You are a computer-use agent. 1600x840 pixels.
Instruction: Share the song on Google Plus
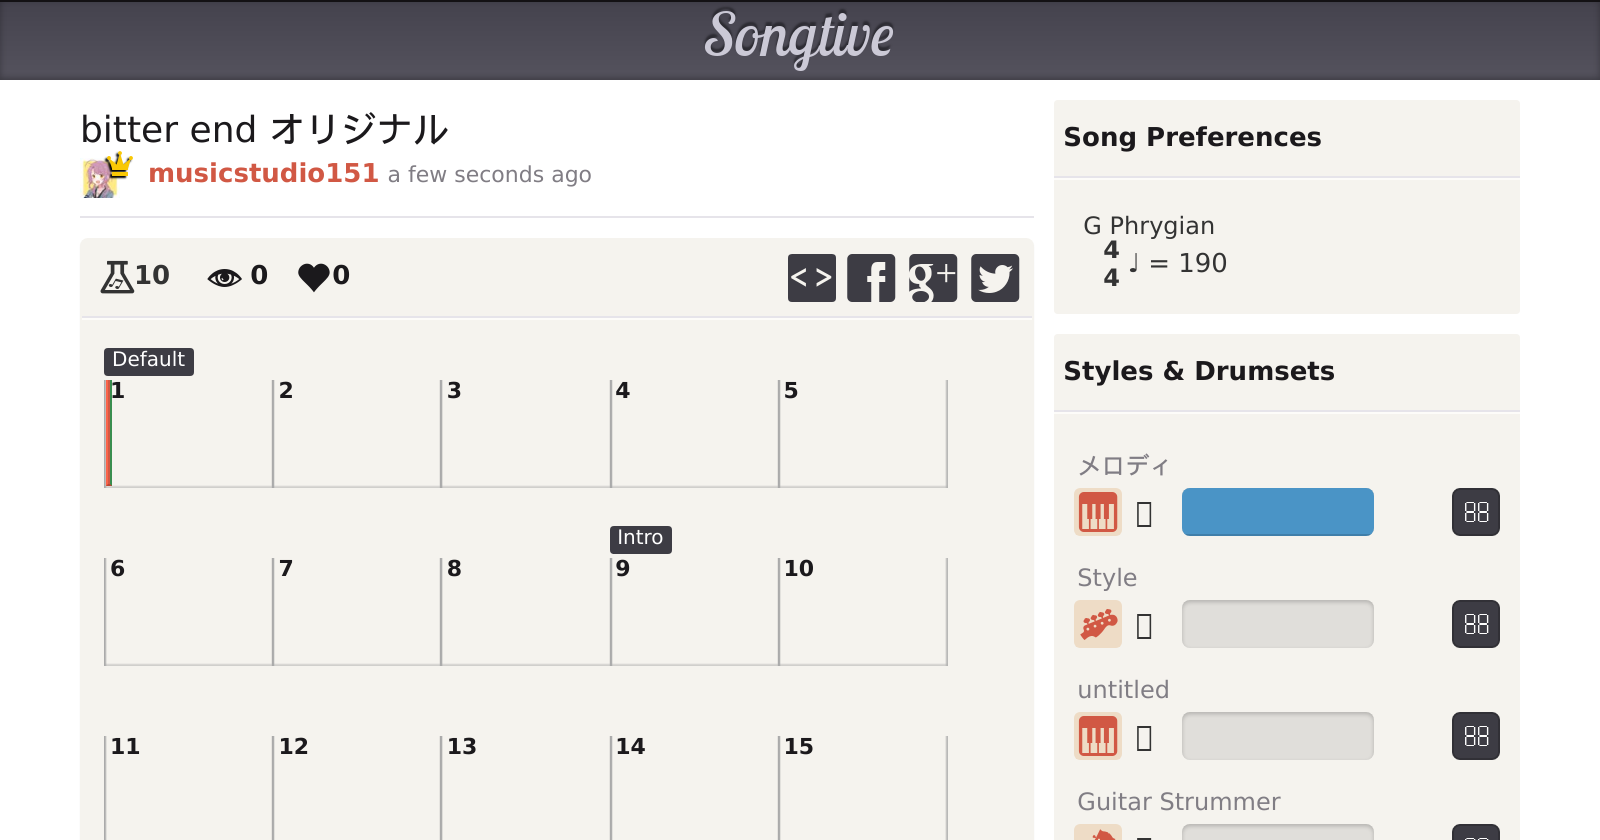(932, 277)
